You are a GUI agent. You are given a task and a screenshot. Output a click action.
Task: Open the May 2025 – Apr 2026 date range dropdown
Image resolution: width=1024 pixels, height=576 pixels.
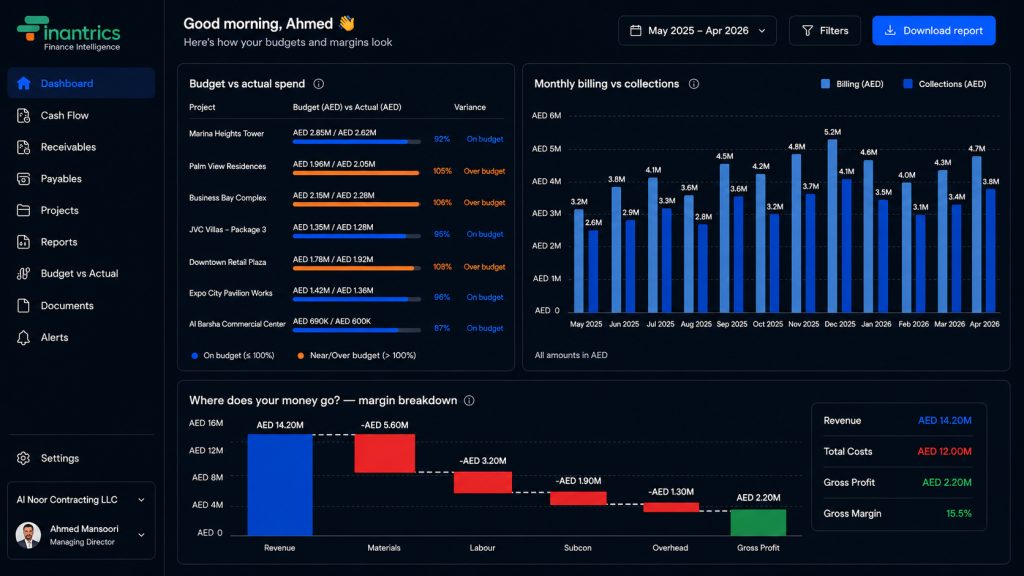click(697, 31)
